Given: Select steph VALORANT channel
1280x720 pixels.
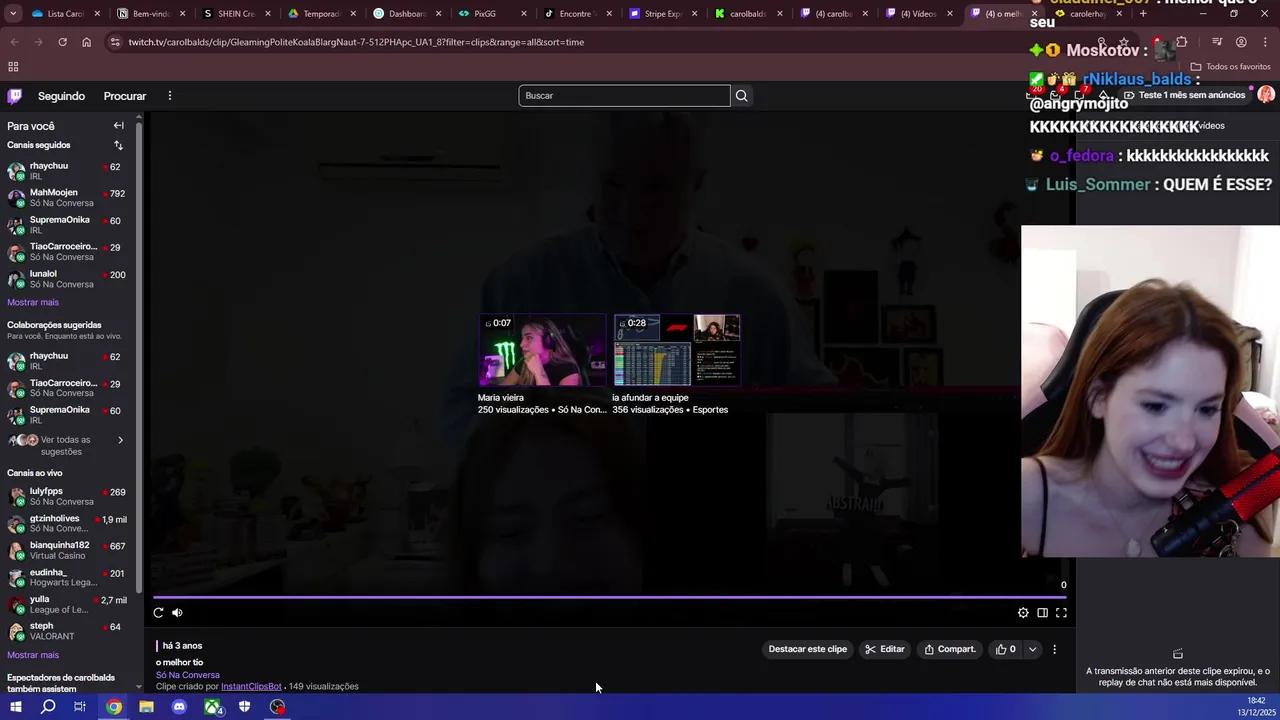Looking at the screenshot, I should pos(70,632).
